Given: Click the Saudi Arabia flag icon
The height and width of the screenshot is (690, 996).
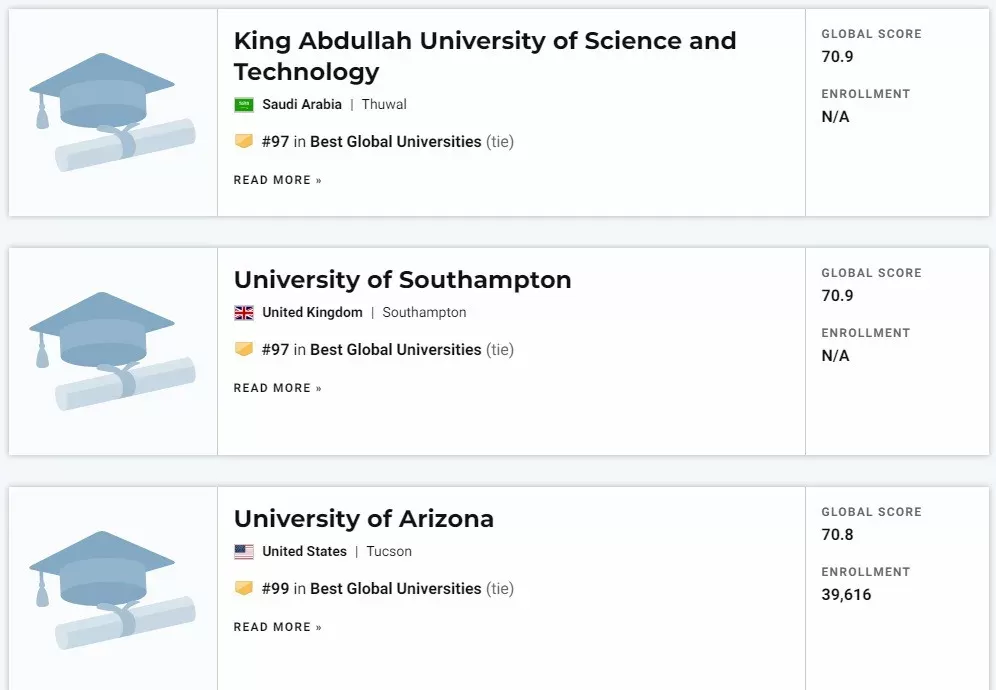Looking at the screenshot, I should [x=244, y=105].
